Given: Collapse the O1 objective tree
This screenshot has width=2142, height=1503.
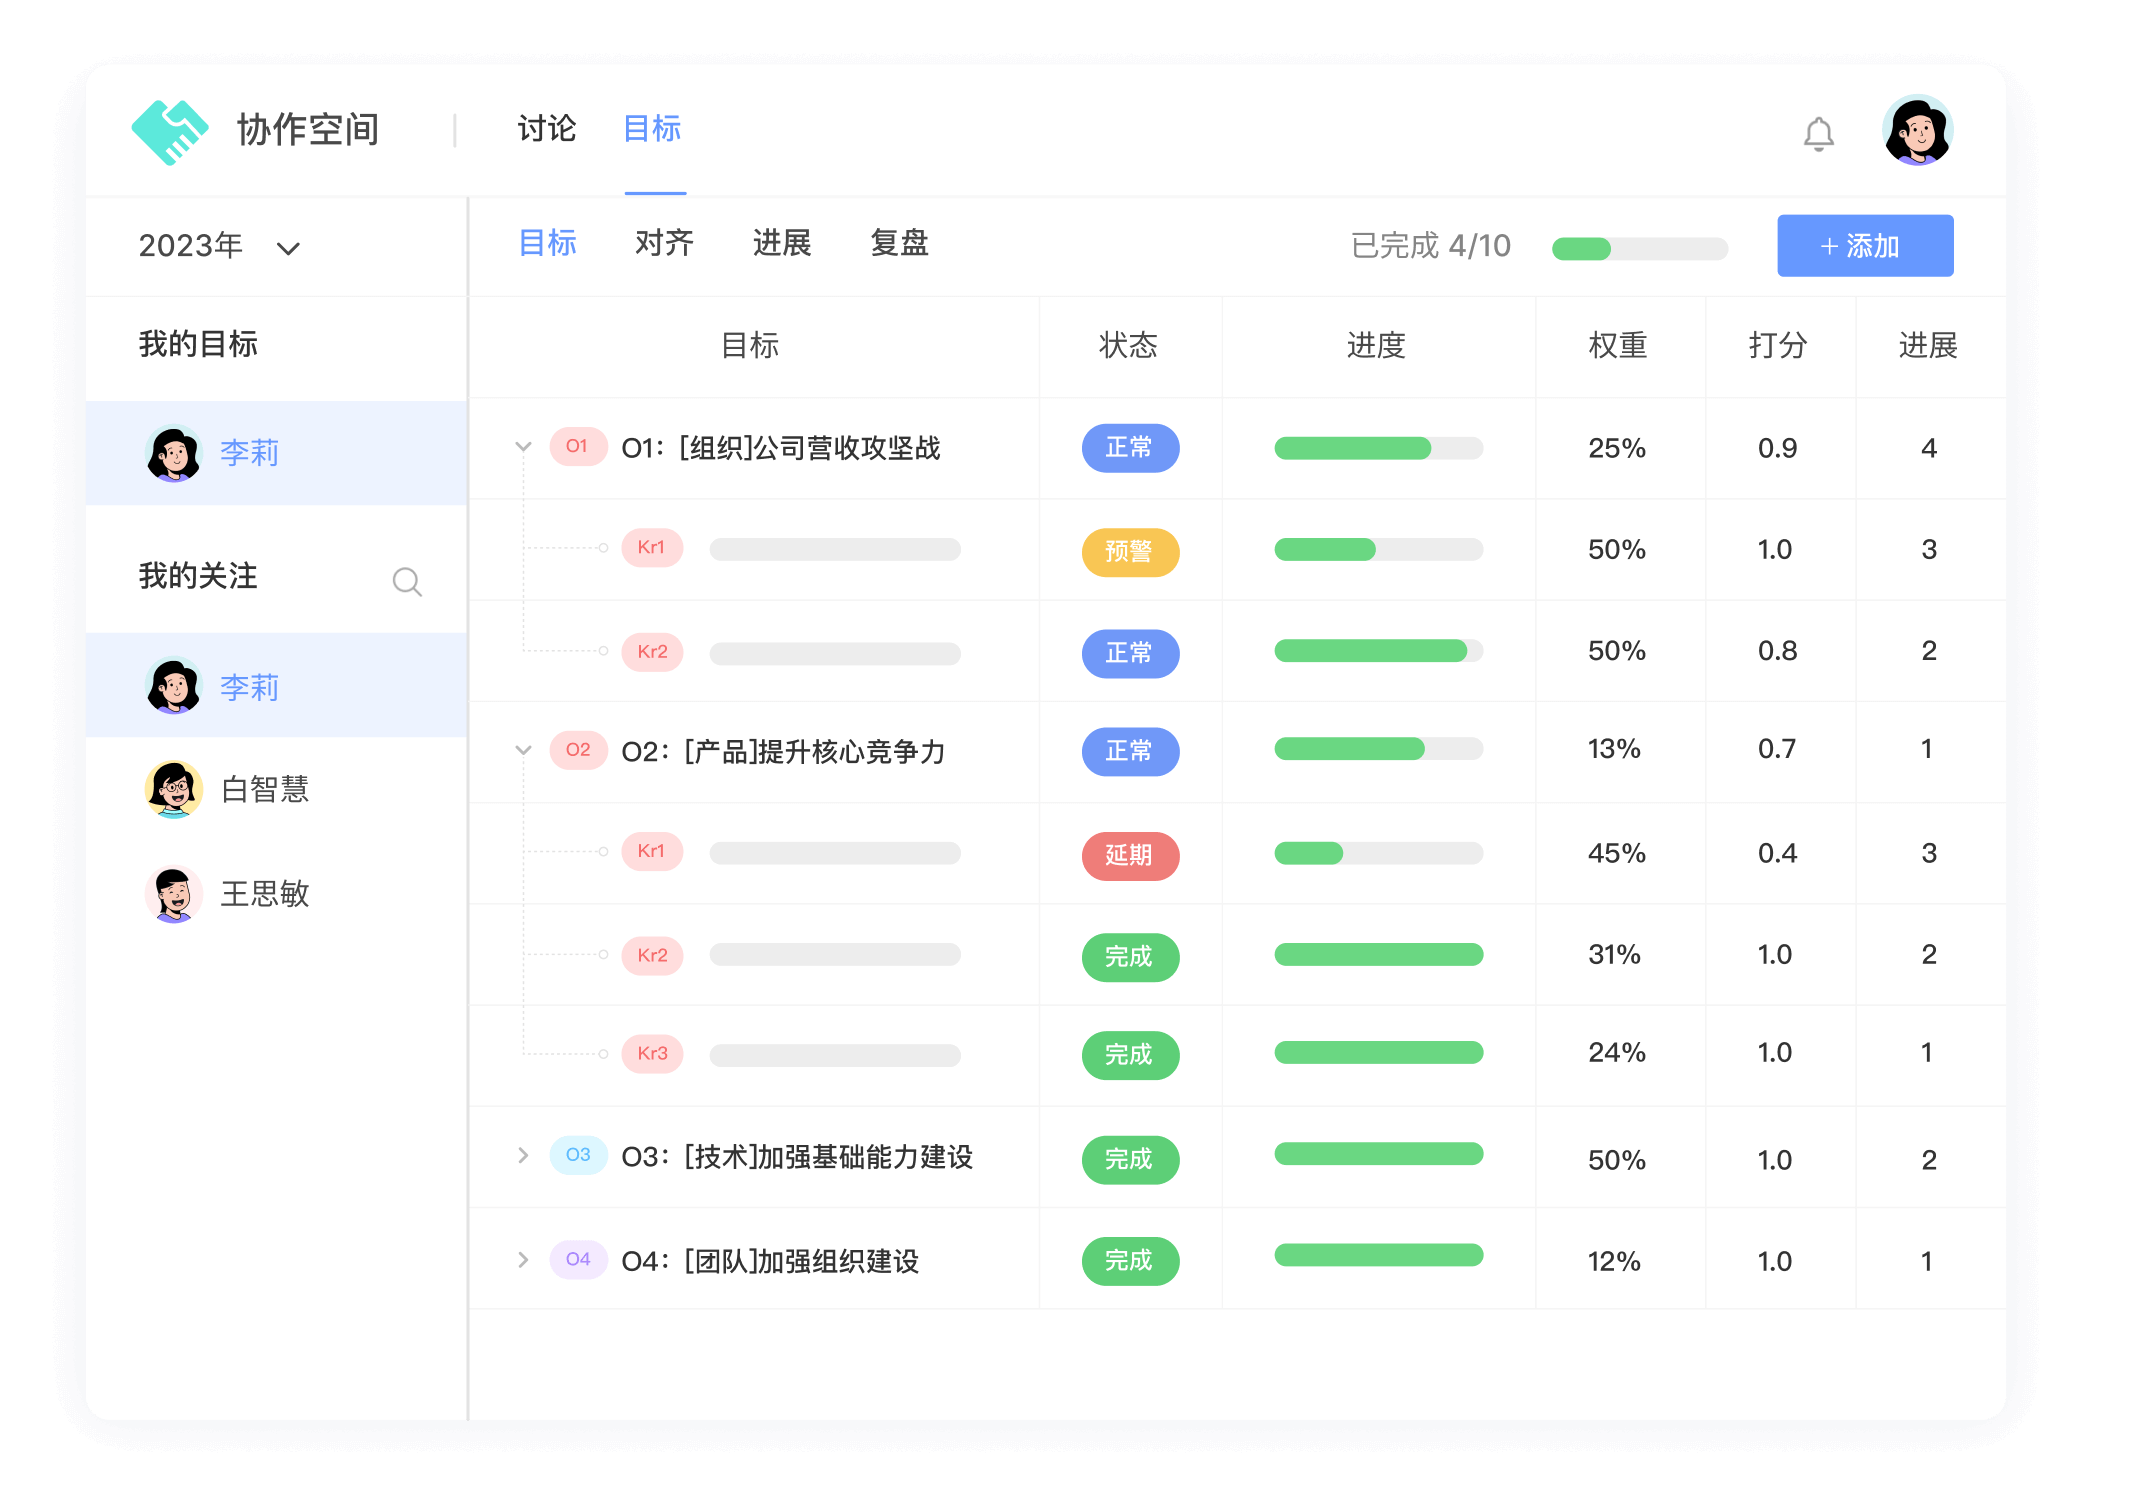Looking at the screenshot, I should 522,447.
